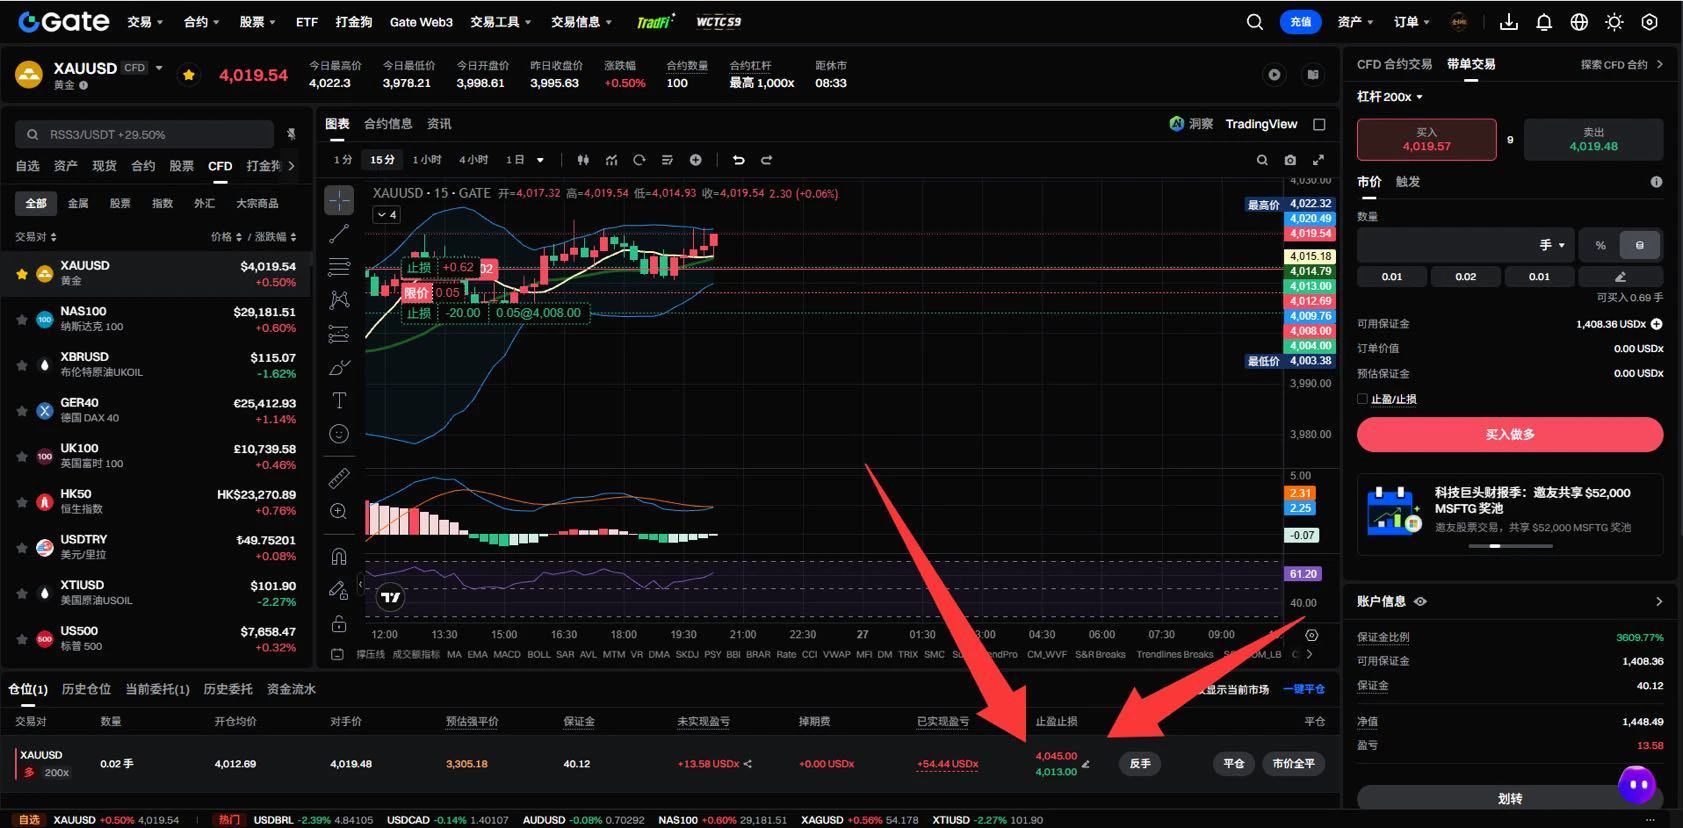Screen dimensions: 1683x828
Task: Click the RSS3/USDT search box
Action: tap(145, 134)
